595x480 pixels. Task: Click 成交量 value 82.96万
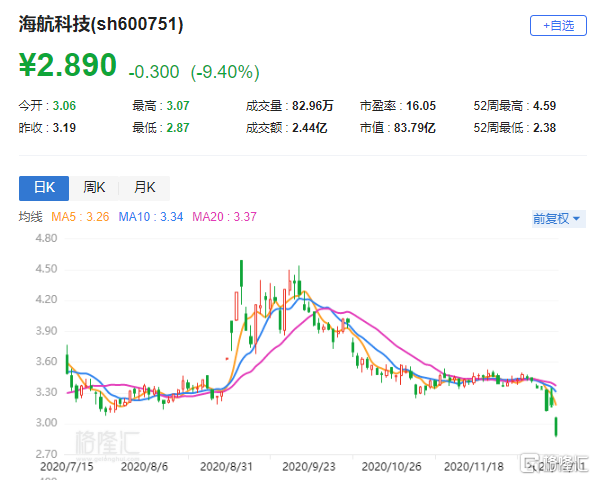(312, 105)
